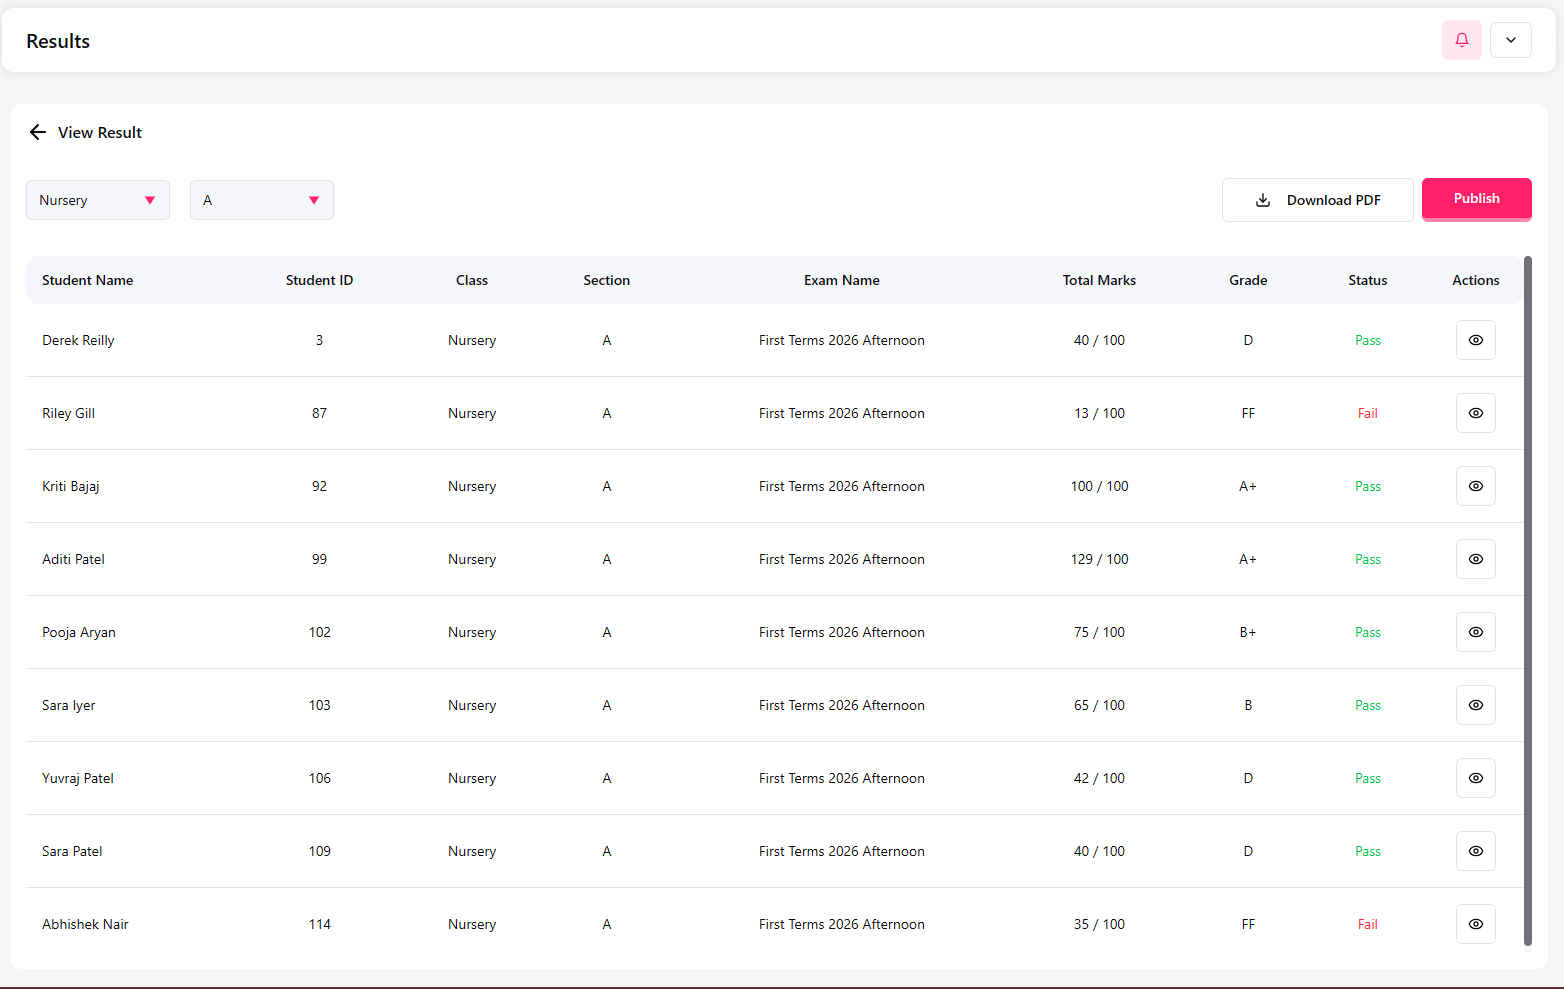1564x989 pixels.
Task: Click the notification bell icon
Action: click(x=1461, y=40)
